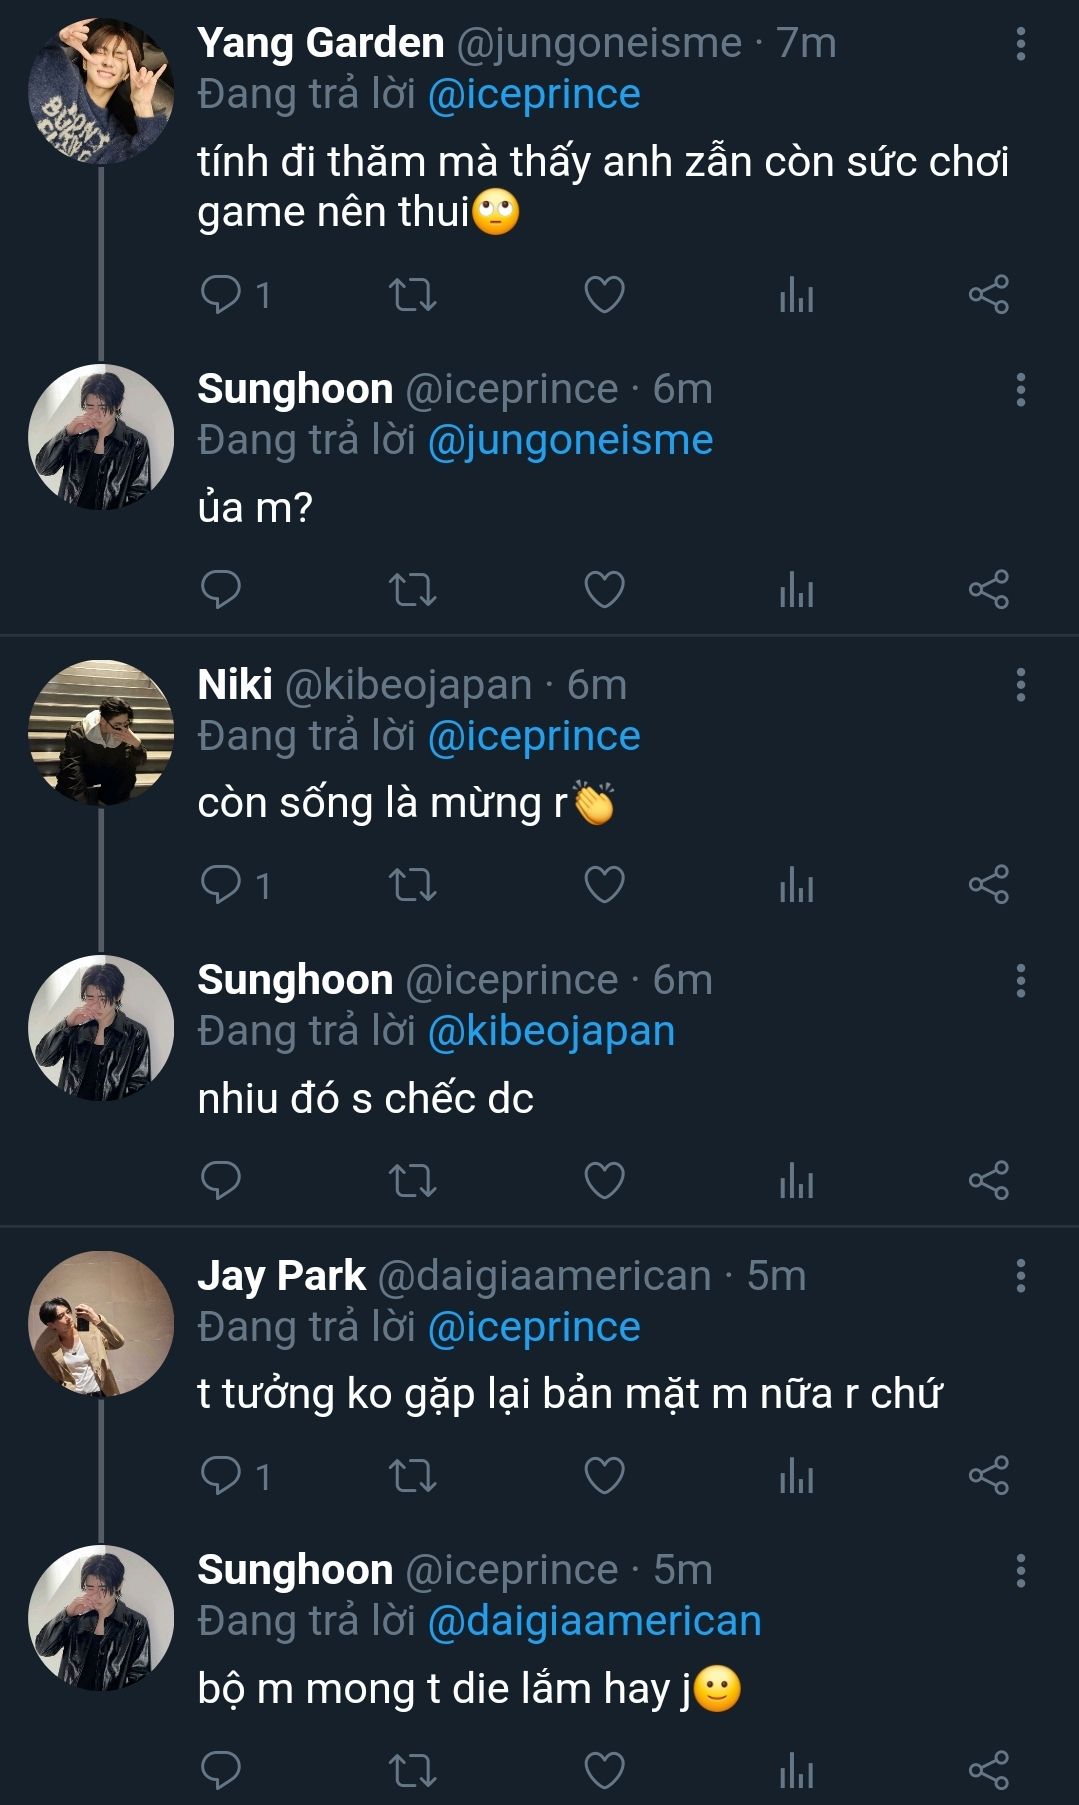This screenshot has width=1079, height=1805.
Task: Share Sunghoon's "ủa m?" reply
Action: click(988, 590)
